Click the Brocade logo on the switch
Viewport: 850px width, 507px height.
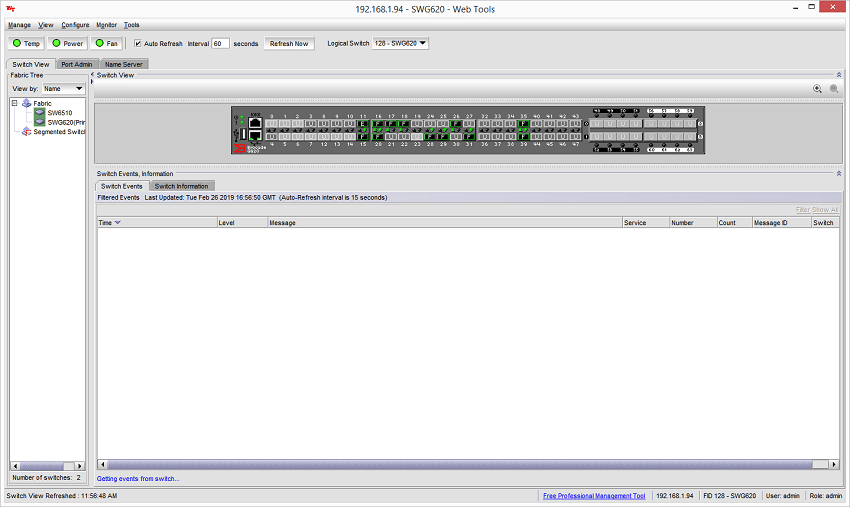click(x=239, y=149)
